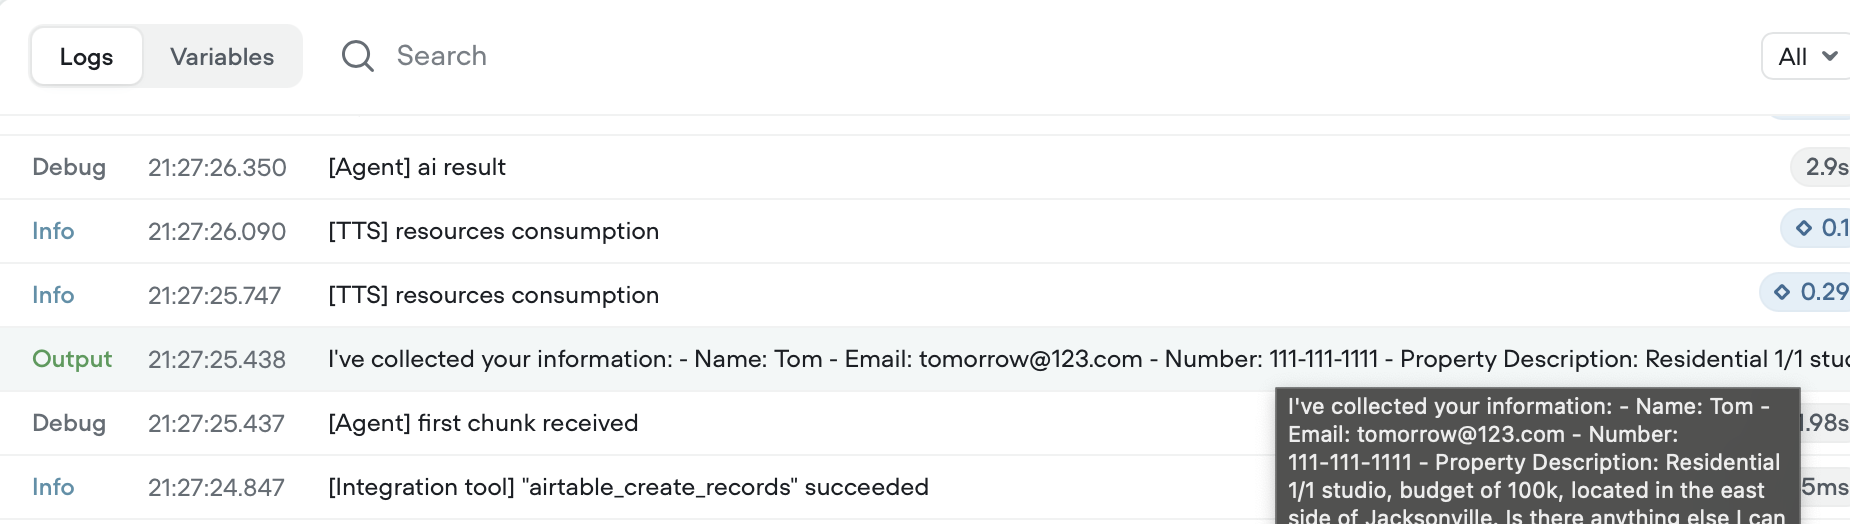
Task: Click the diamond credits icon on the 0.29 badge
Action: [x=1782, y=292]
